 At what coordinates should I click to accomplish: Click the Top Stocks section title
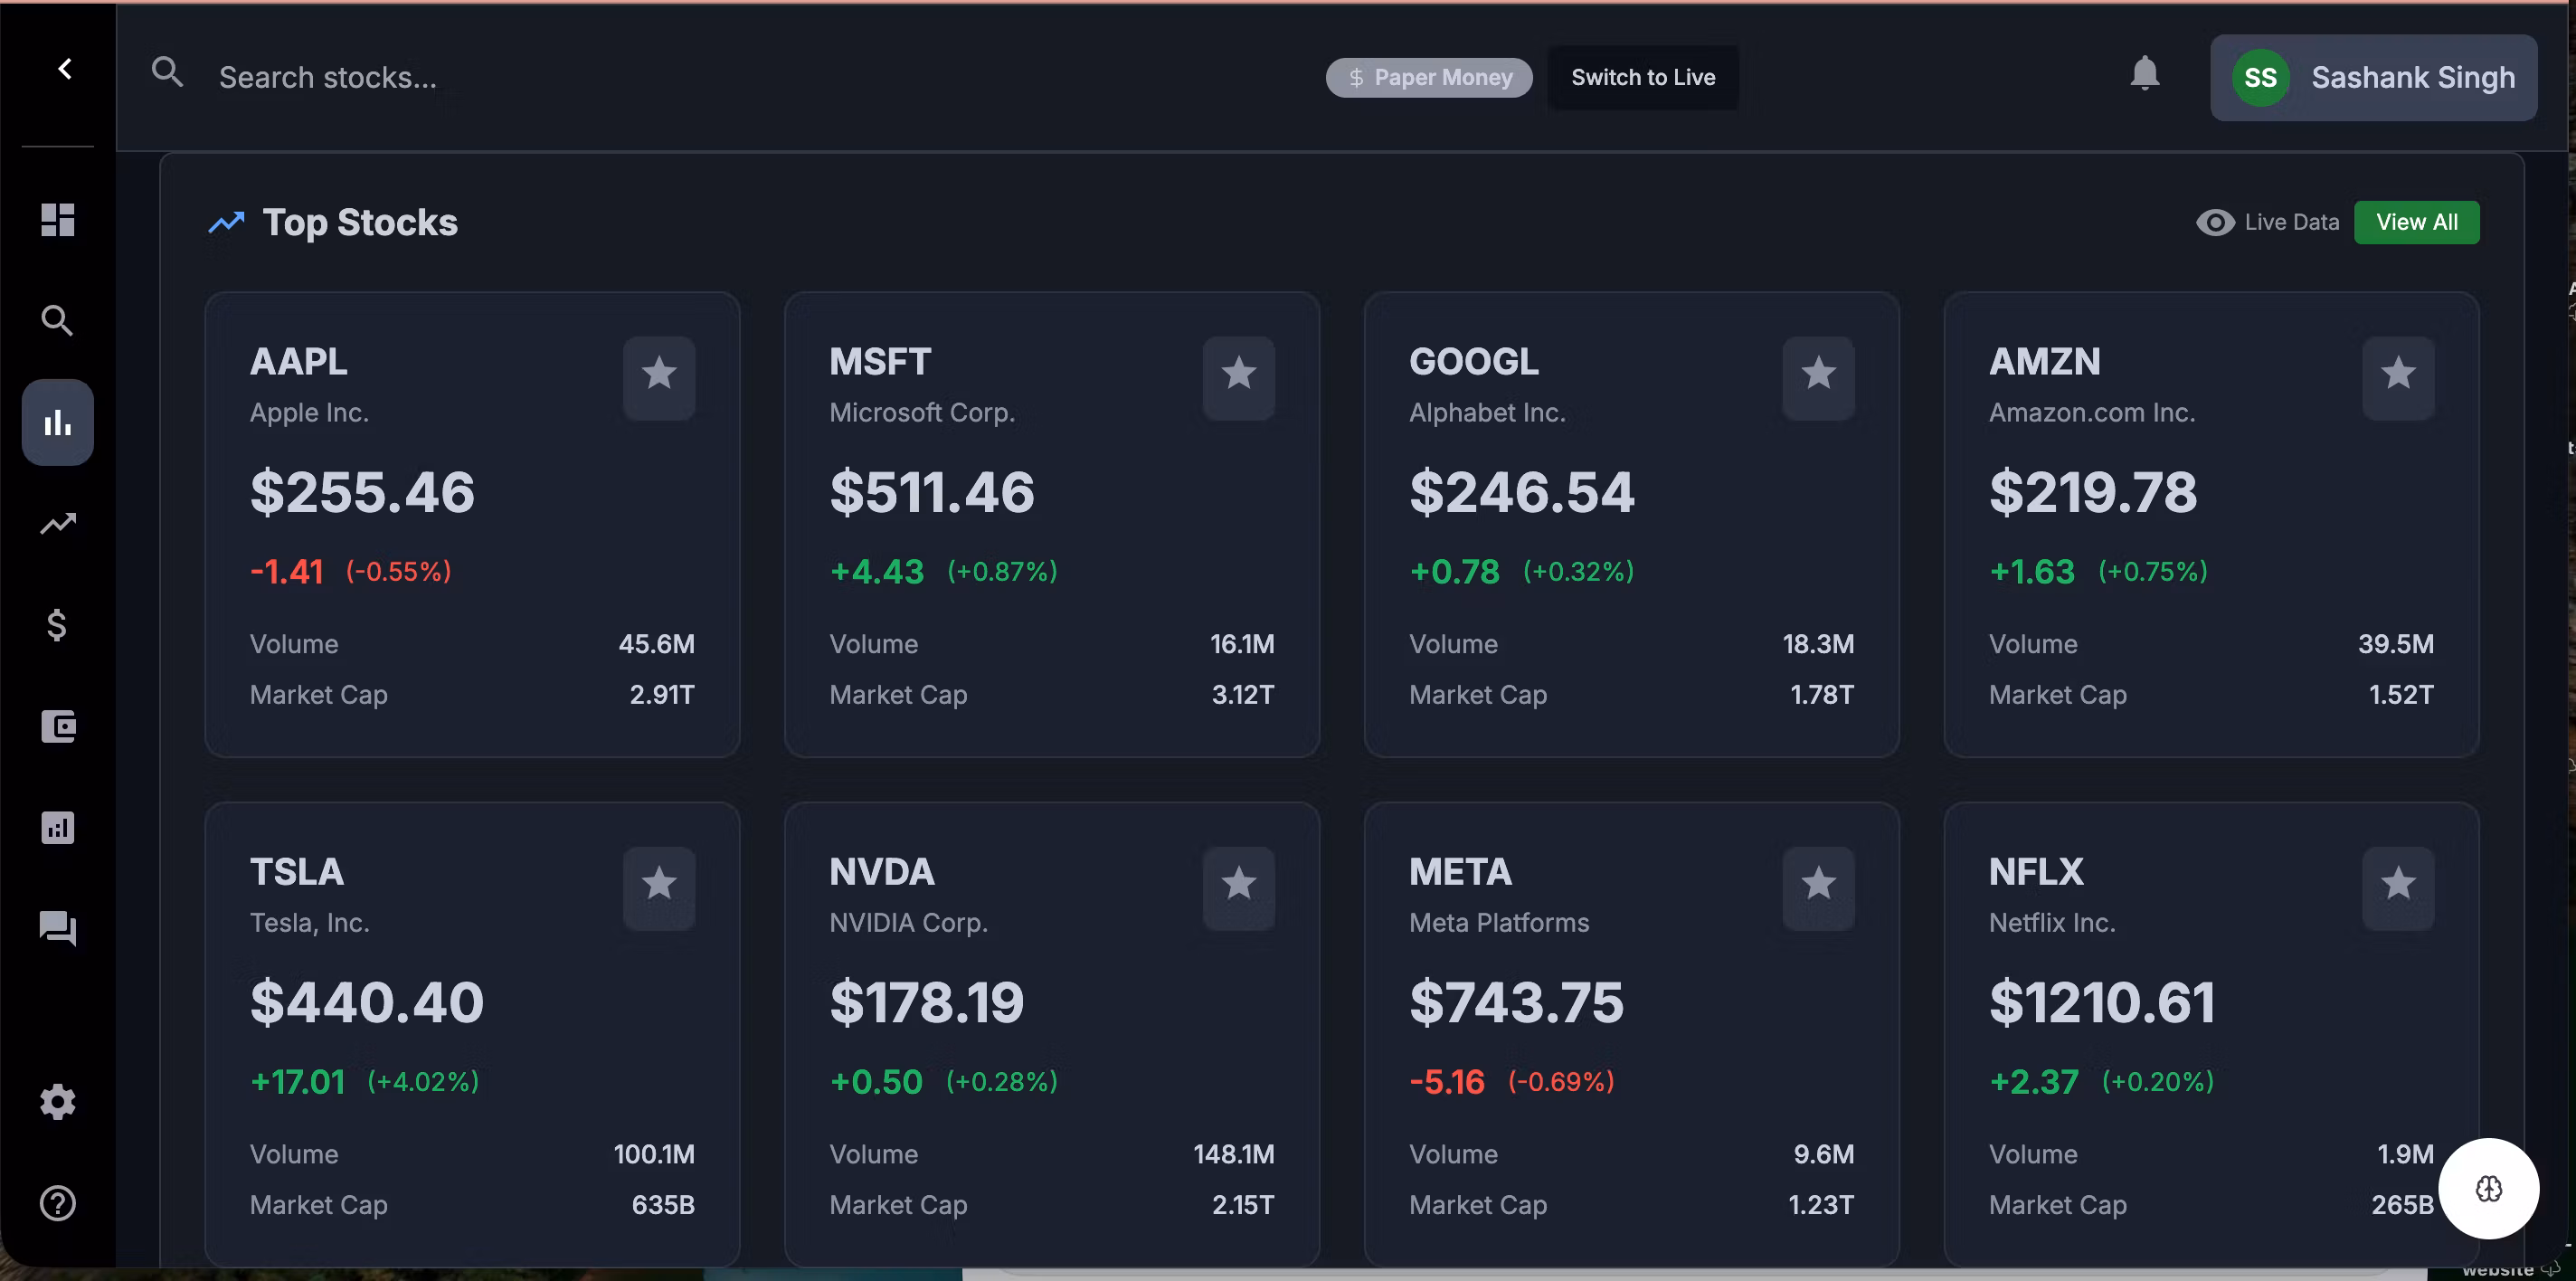pyautogui.click(x=360, y=222)
